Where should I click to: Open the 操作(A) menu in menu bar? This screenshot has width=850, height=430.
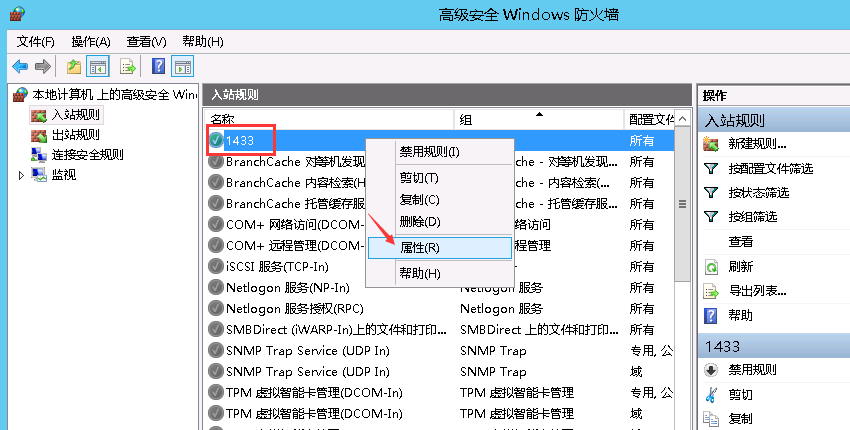pos(90,41)
